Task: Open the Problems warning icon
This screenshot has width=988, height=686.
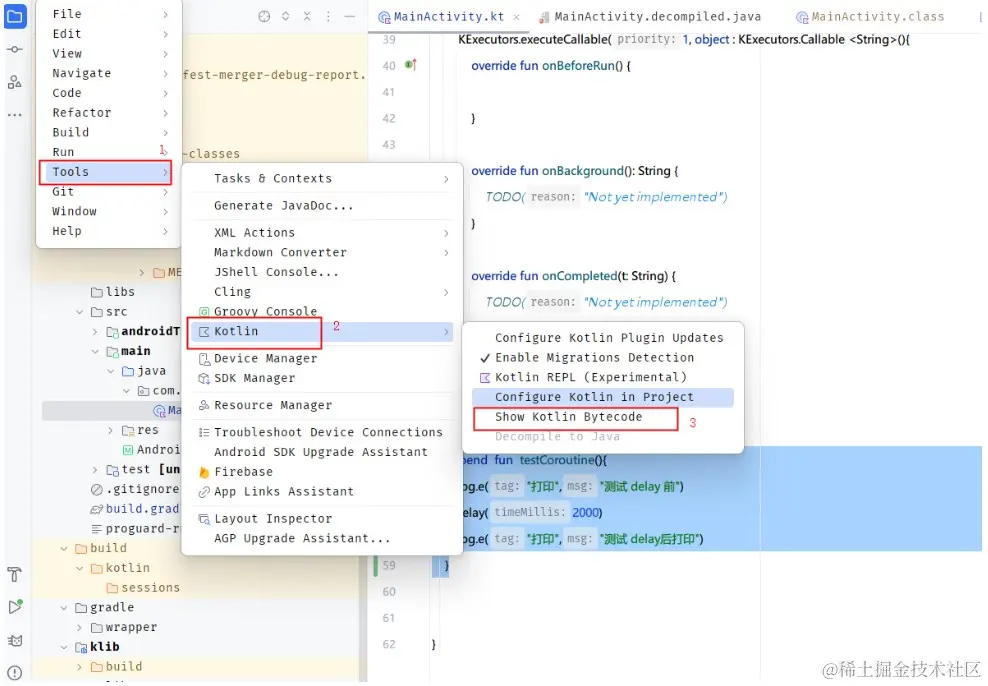Action: coord(14,673)
